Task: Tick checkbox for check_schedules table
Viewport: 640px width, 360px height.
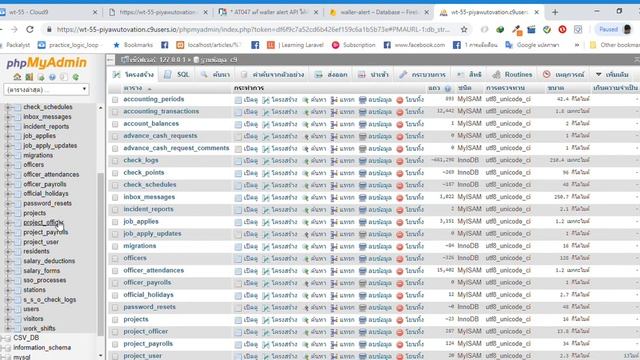Action: click(x=115, y=185)
